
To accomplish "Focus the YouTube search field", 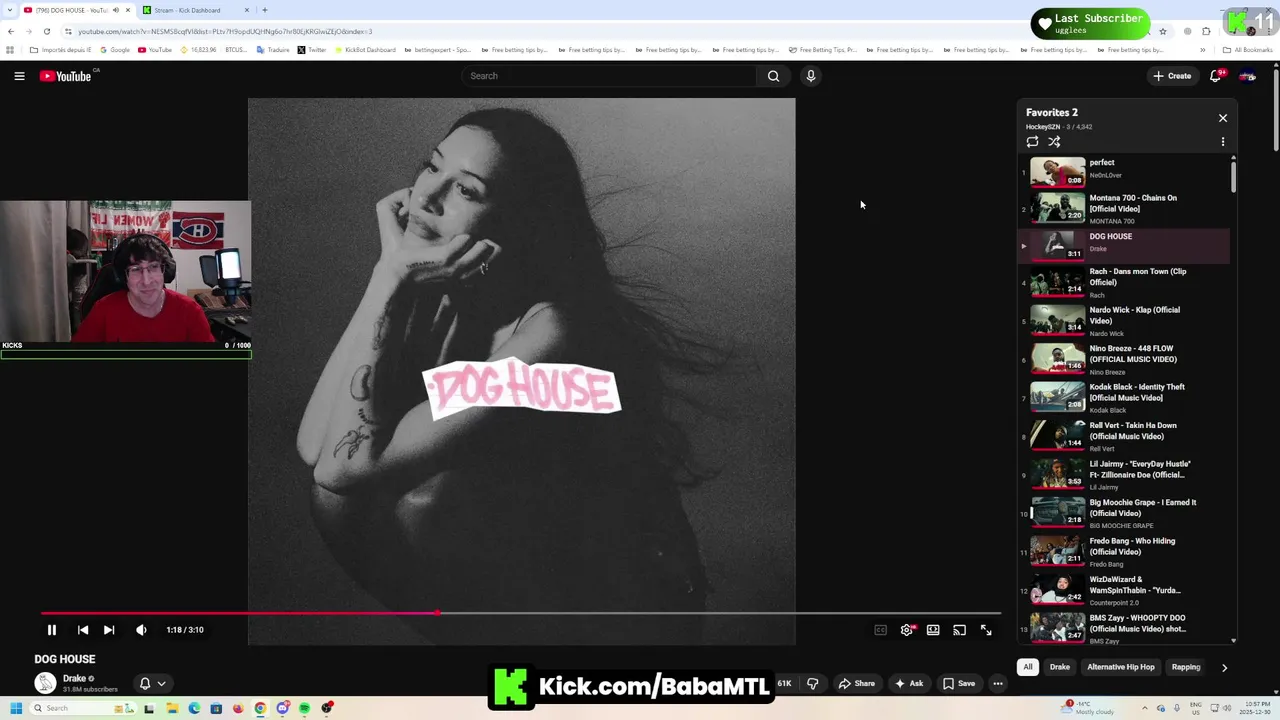I will (610, 76).
